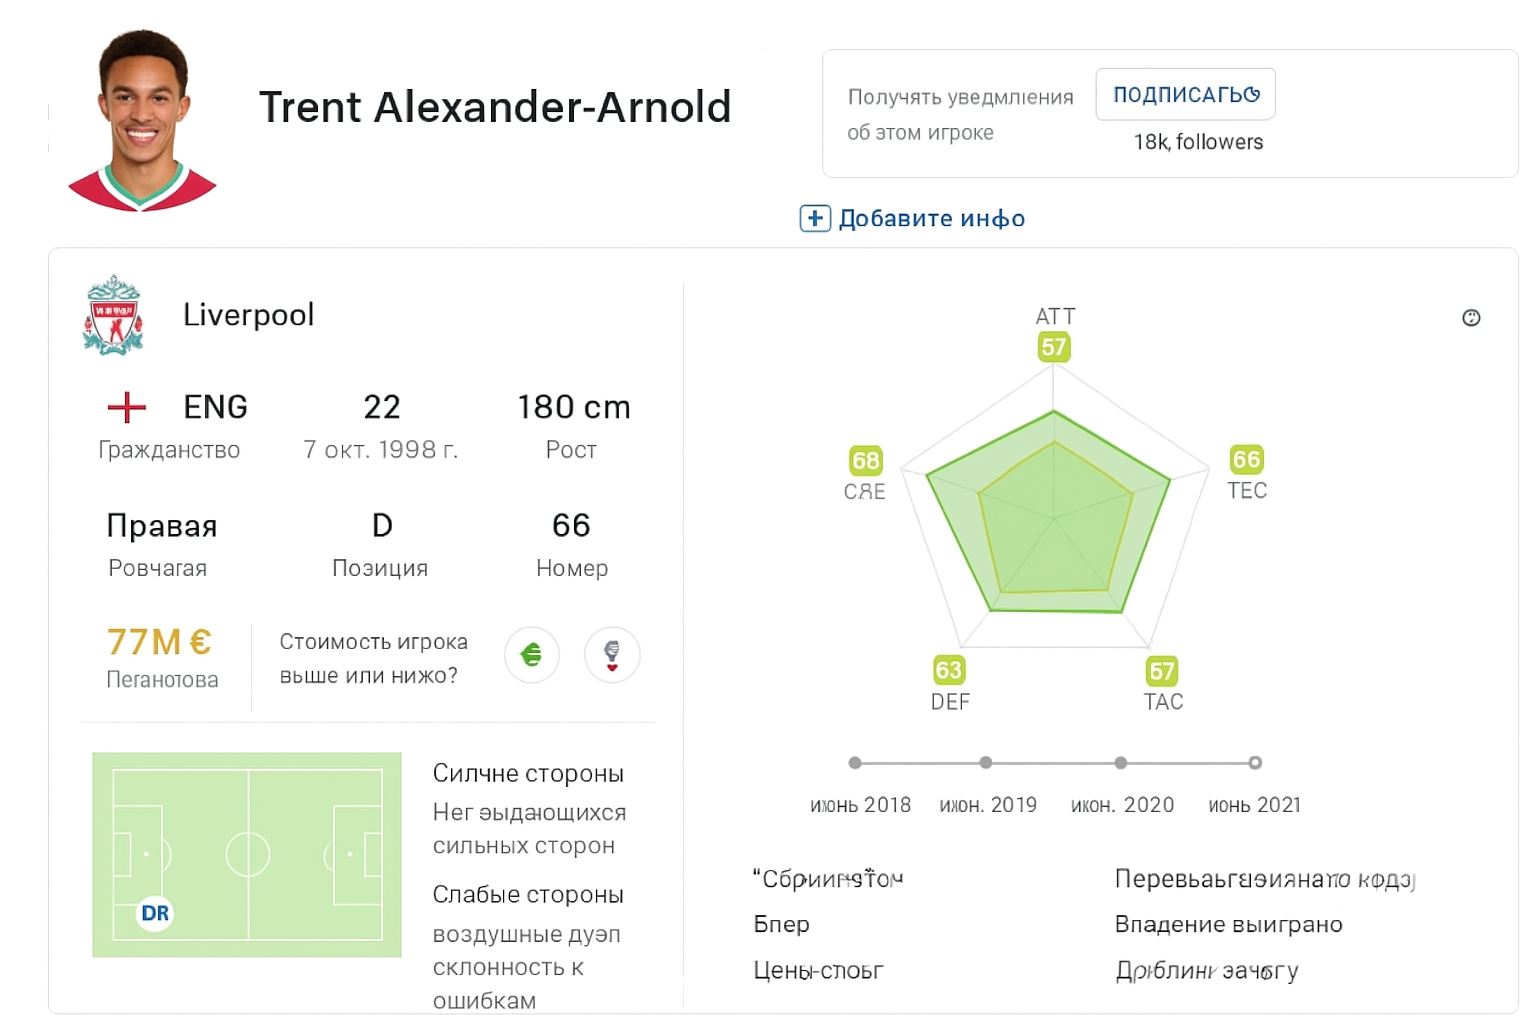Screen dimensions: 1536x1024
Task: Click the DEF 63 rating badge
Action: coord(948,670)
